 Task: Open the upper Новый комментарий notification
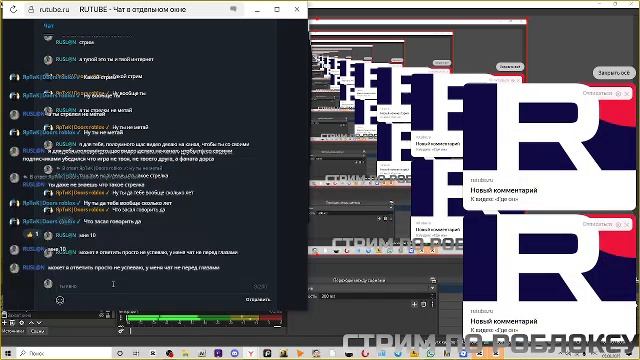pos(549,147)
